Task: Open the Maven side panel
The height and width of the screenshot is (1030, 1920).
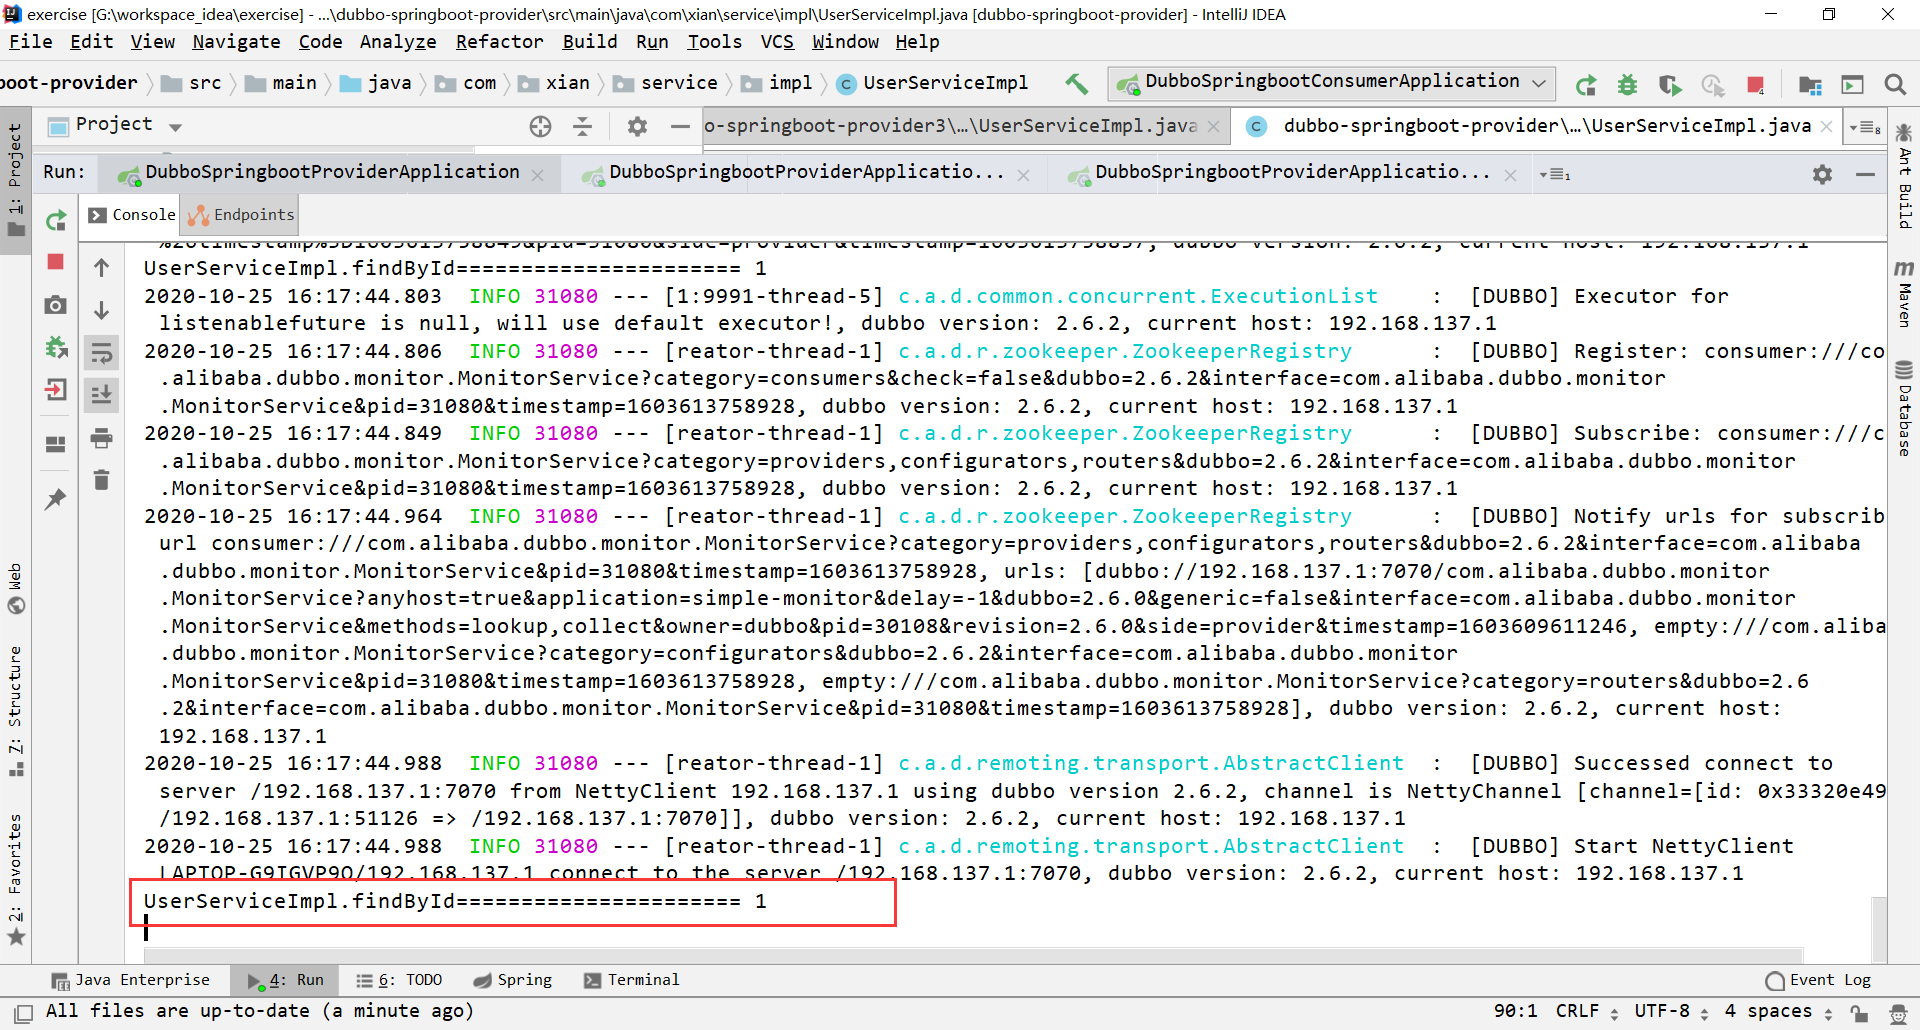Action: pos(1904,293)
